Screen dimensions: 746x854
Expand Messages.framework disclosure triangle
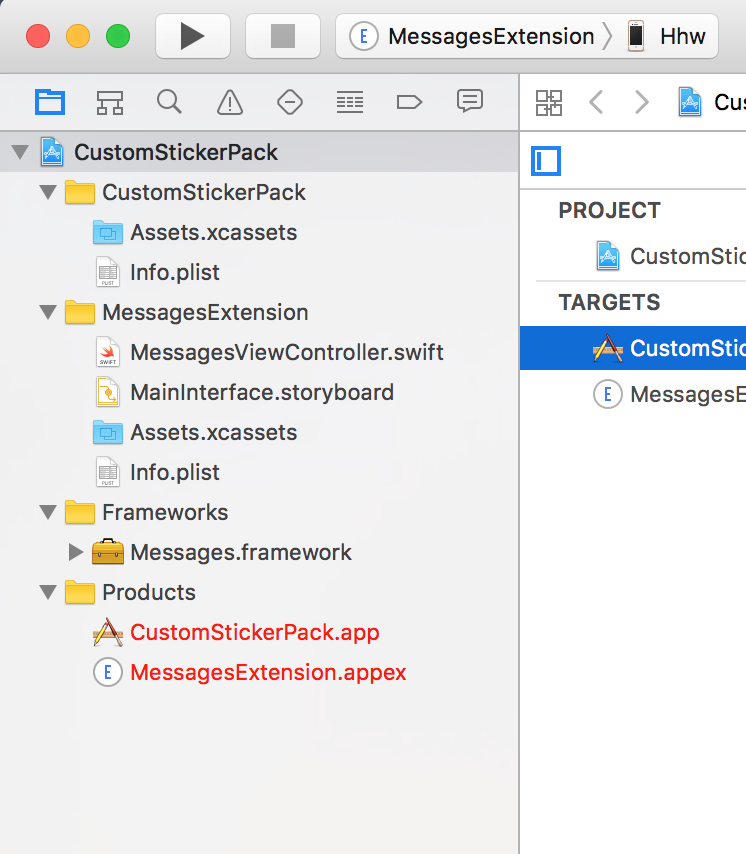[x=75, y=553]
